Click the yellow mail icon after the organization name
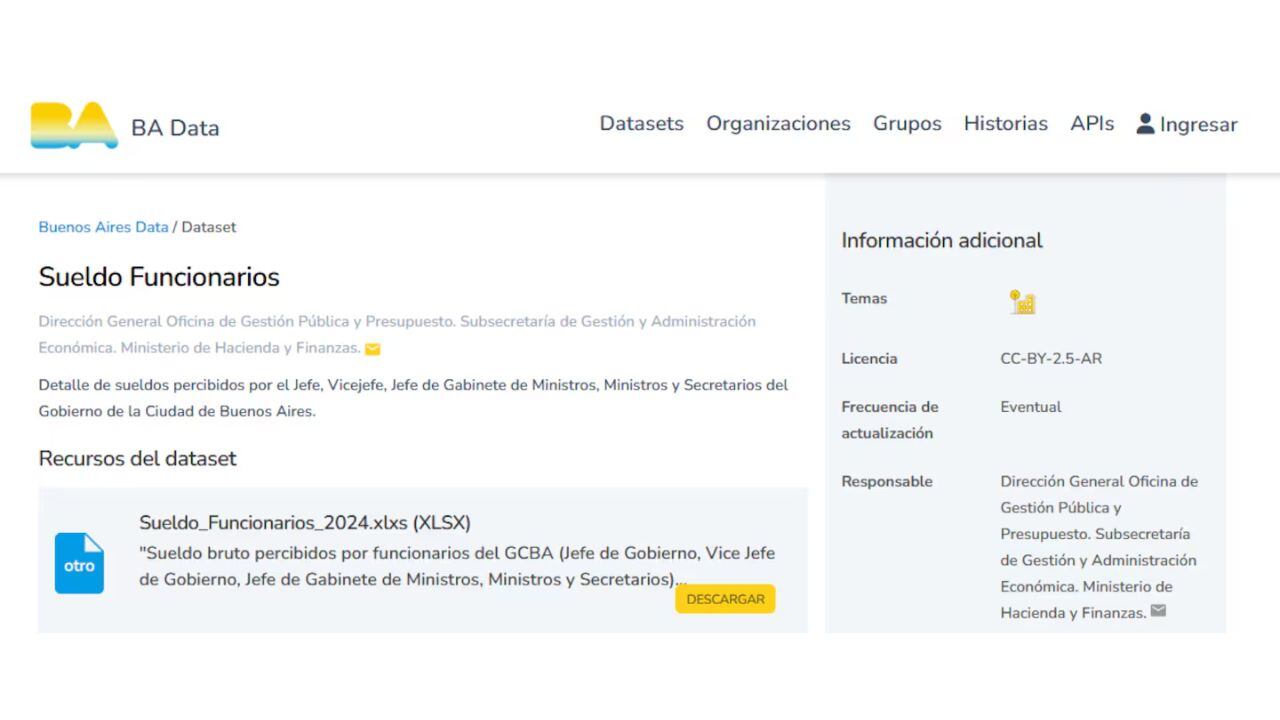 coord(373,349)
